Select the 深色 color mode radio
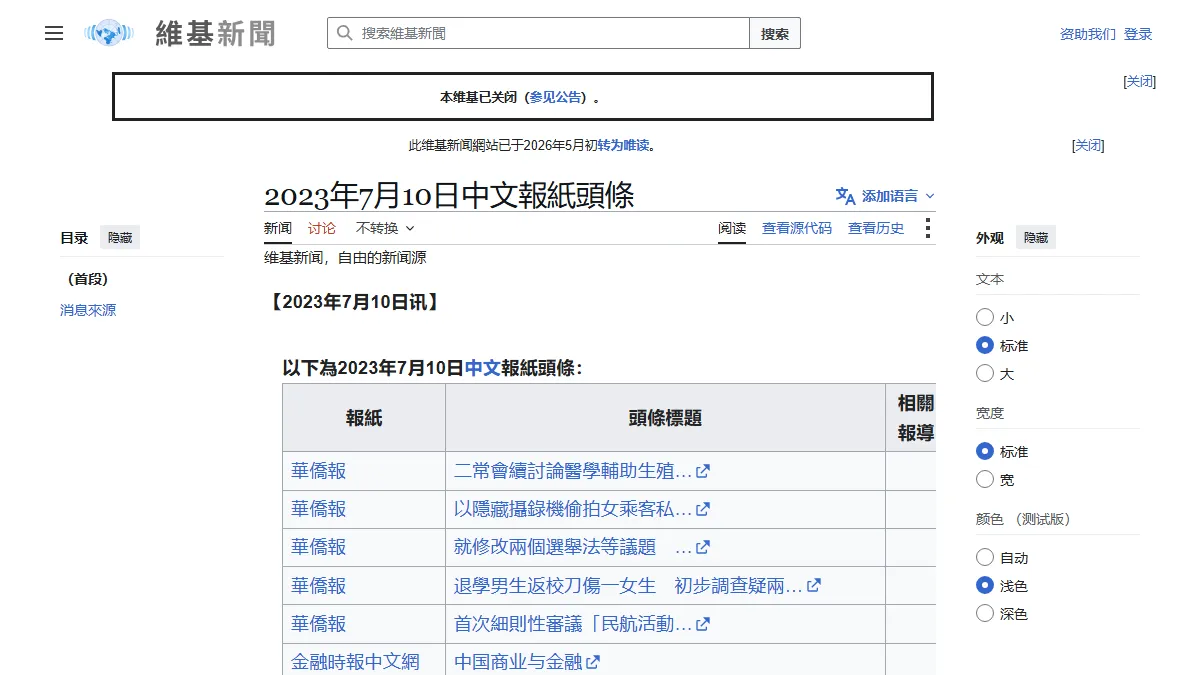Viewport: 1200px width, 675px height. pyautogui.click(x=985, y=613)
